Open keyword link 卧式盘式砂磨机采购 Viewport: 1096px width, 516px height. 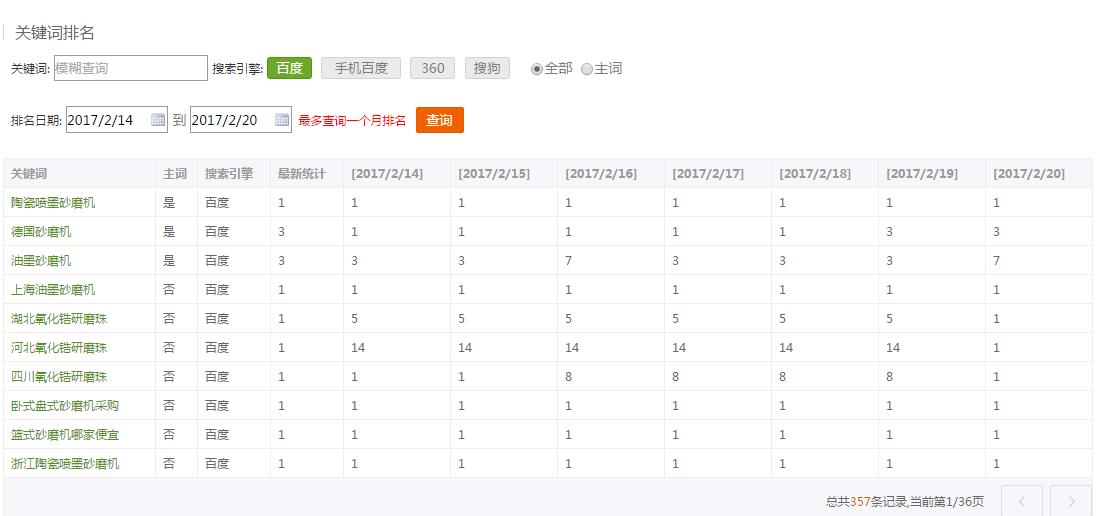click(x=65, y=406)
